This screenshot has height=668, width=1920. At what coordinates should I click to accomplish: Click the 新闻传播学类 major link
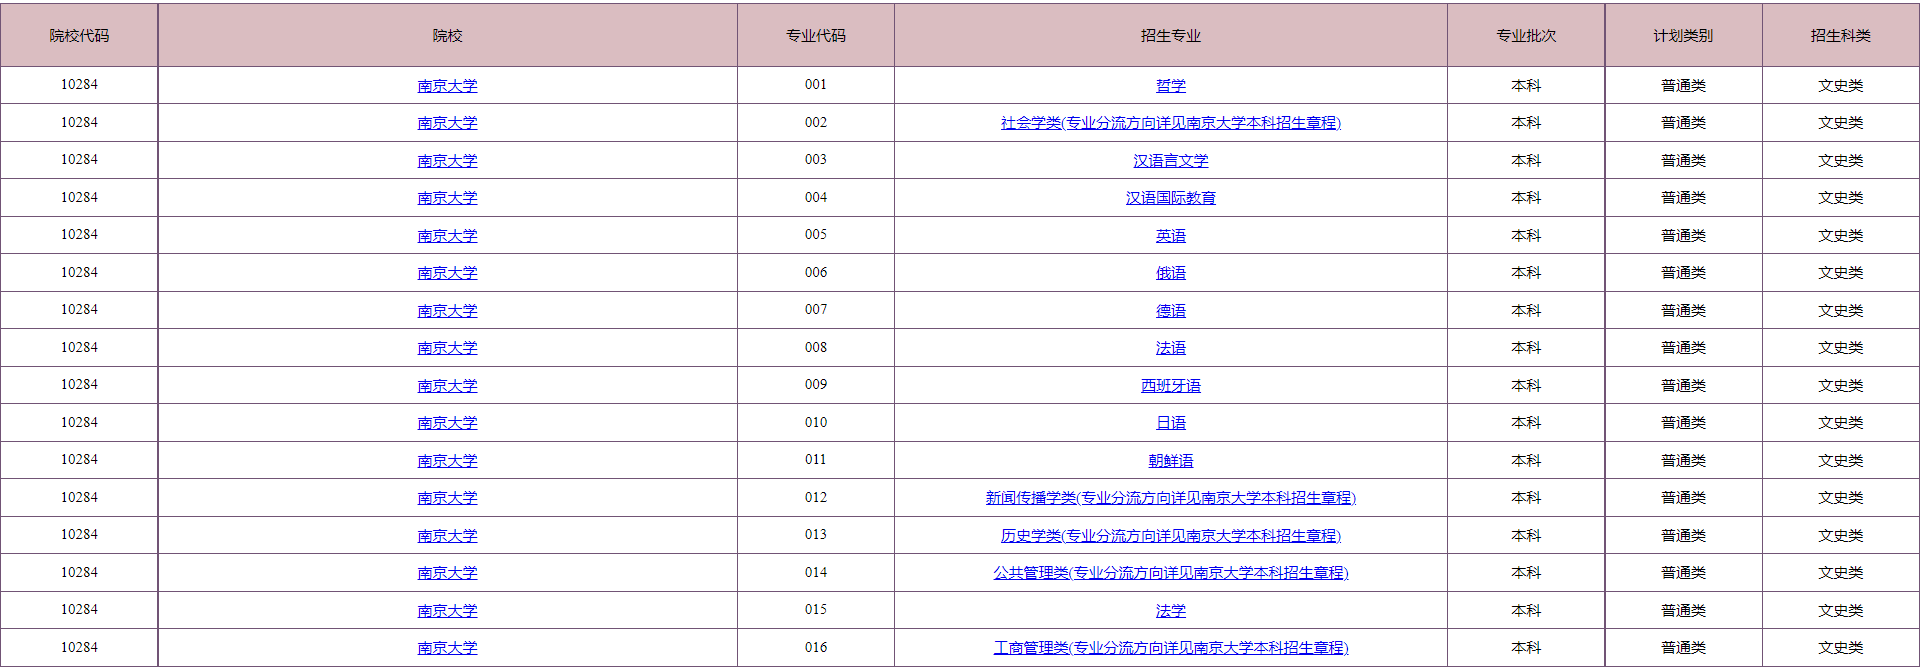point(1170,498)
